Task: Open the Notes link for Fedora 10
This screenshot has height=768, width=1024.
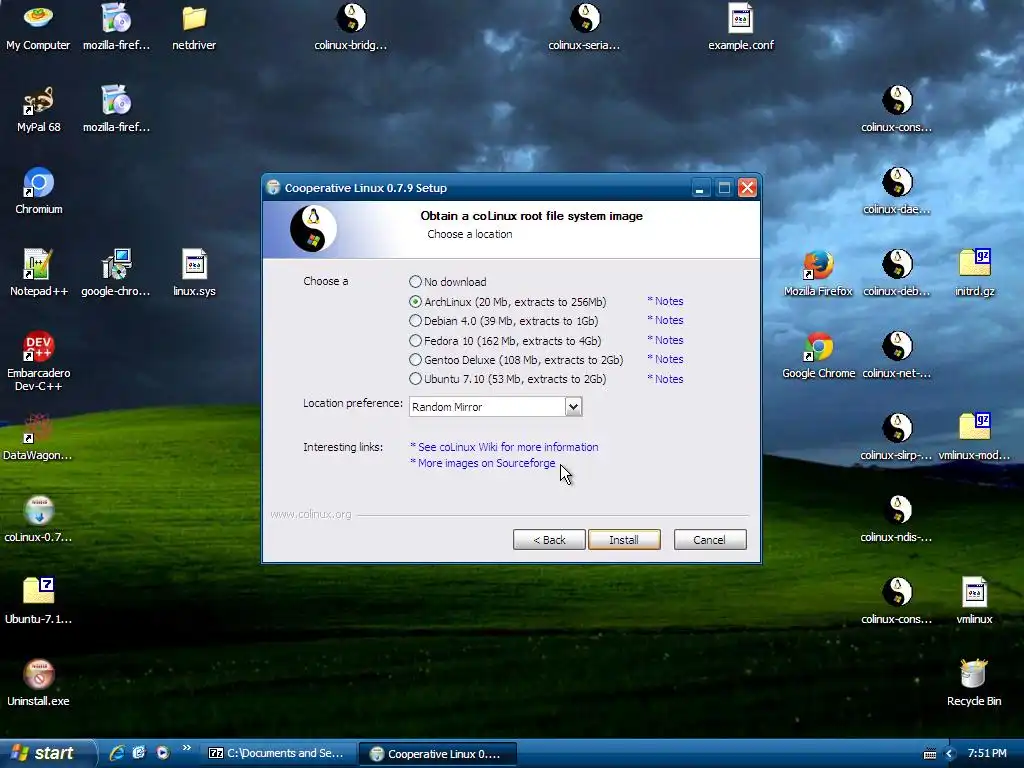Action: 665,340
